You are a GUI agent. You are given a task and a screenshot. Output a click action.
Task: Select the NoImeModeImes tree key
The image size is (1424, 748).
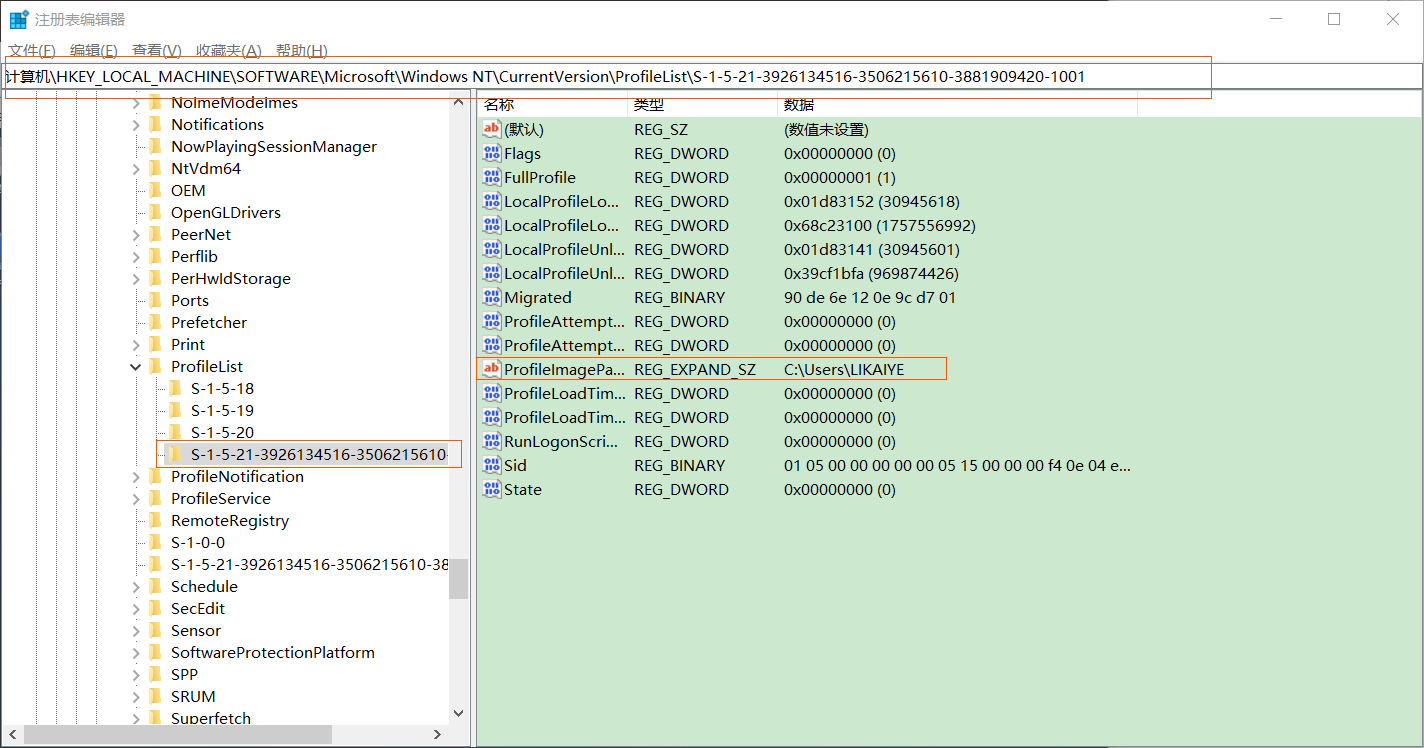[234, 102]
